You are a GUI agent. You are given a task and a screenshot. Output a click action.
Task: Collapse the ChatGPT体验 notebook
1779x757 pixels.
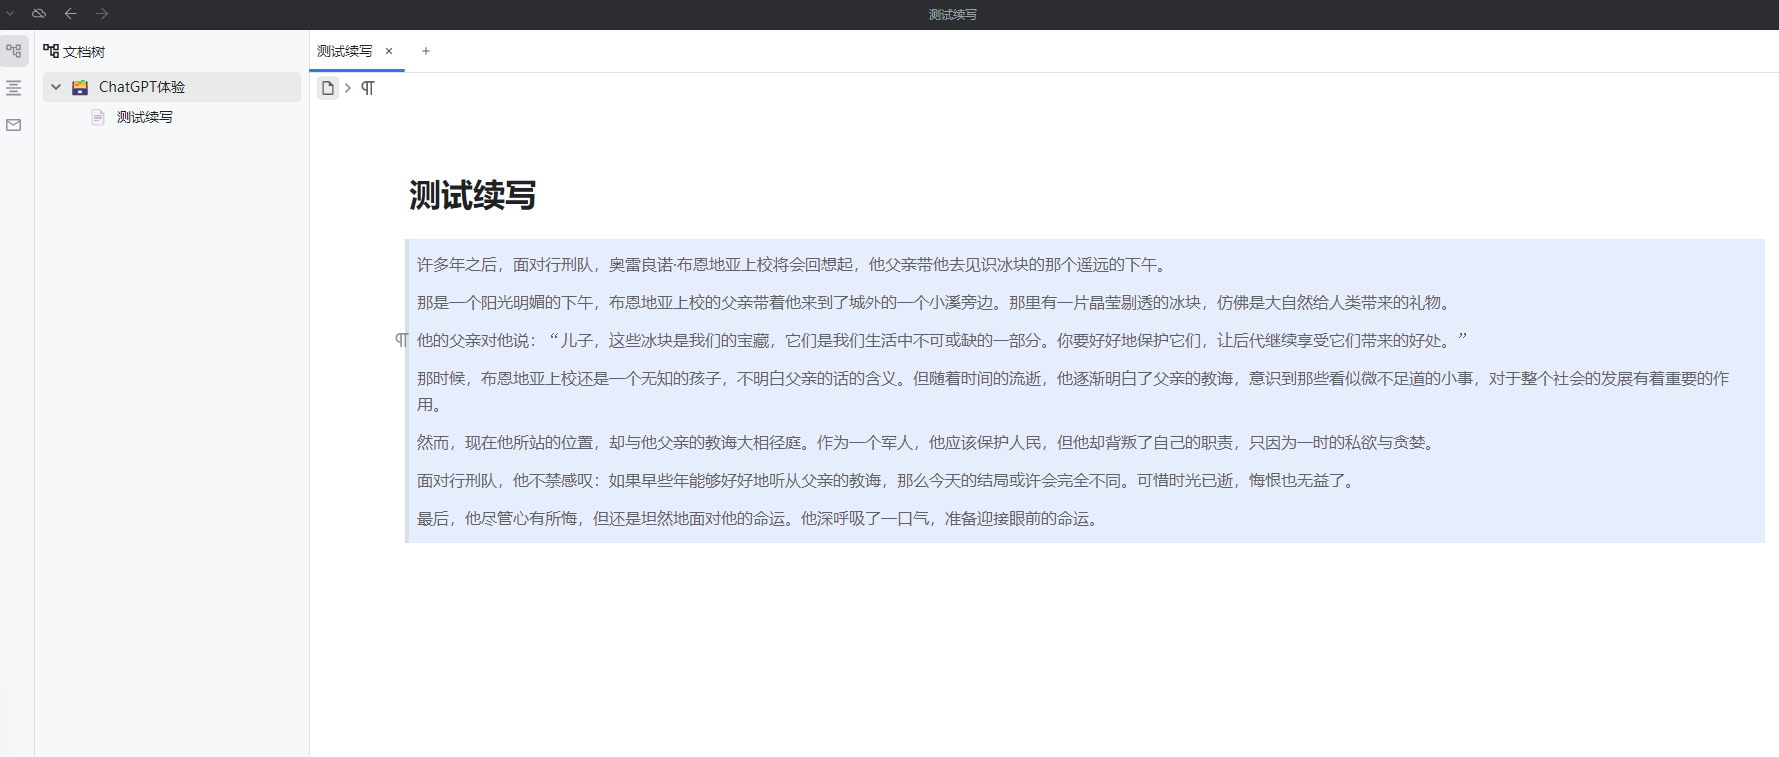(56, 87)
